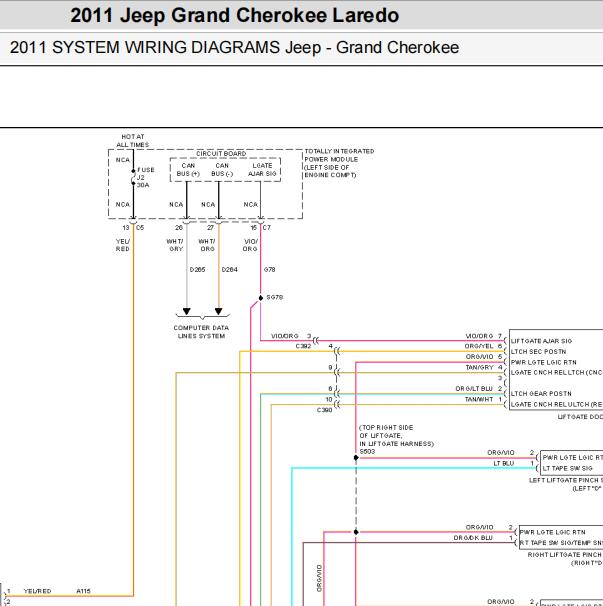Click the "LT BLU" wire label above pin 1
The height and width of the screenshot is (606, 603).
tap(504, 463)
